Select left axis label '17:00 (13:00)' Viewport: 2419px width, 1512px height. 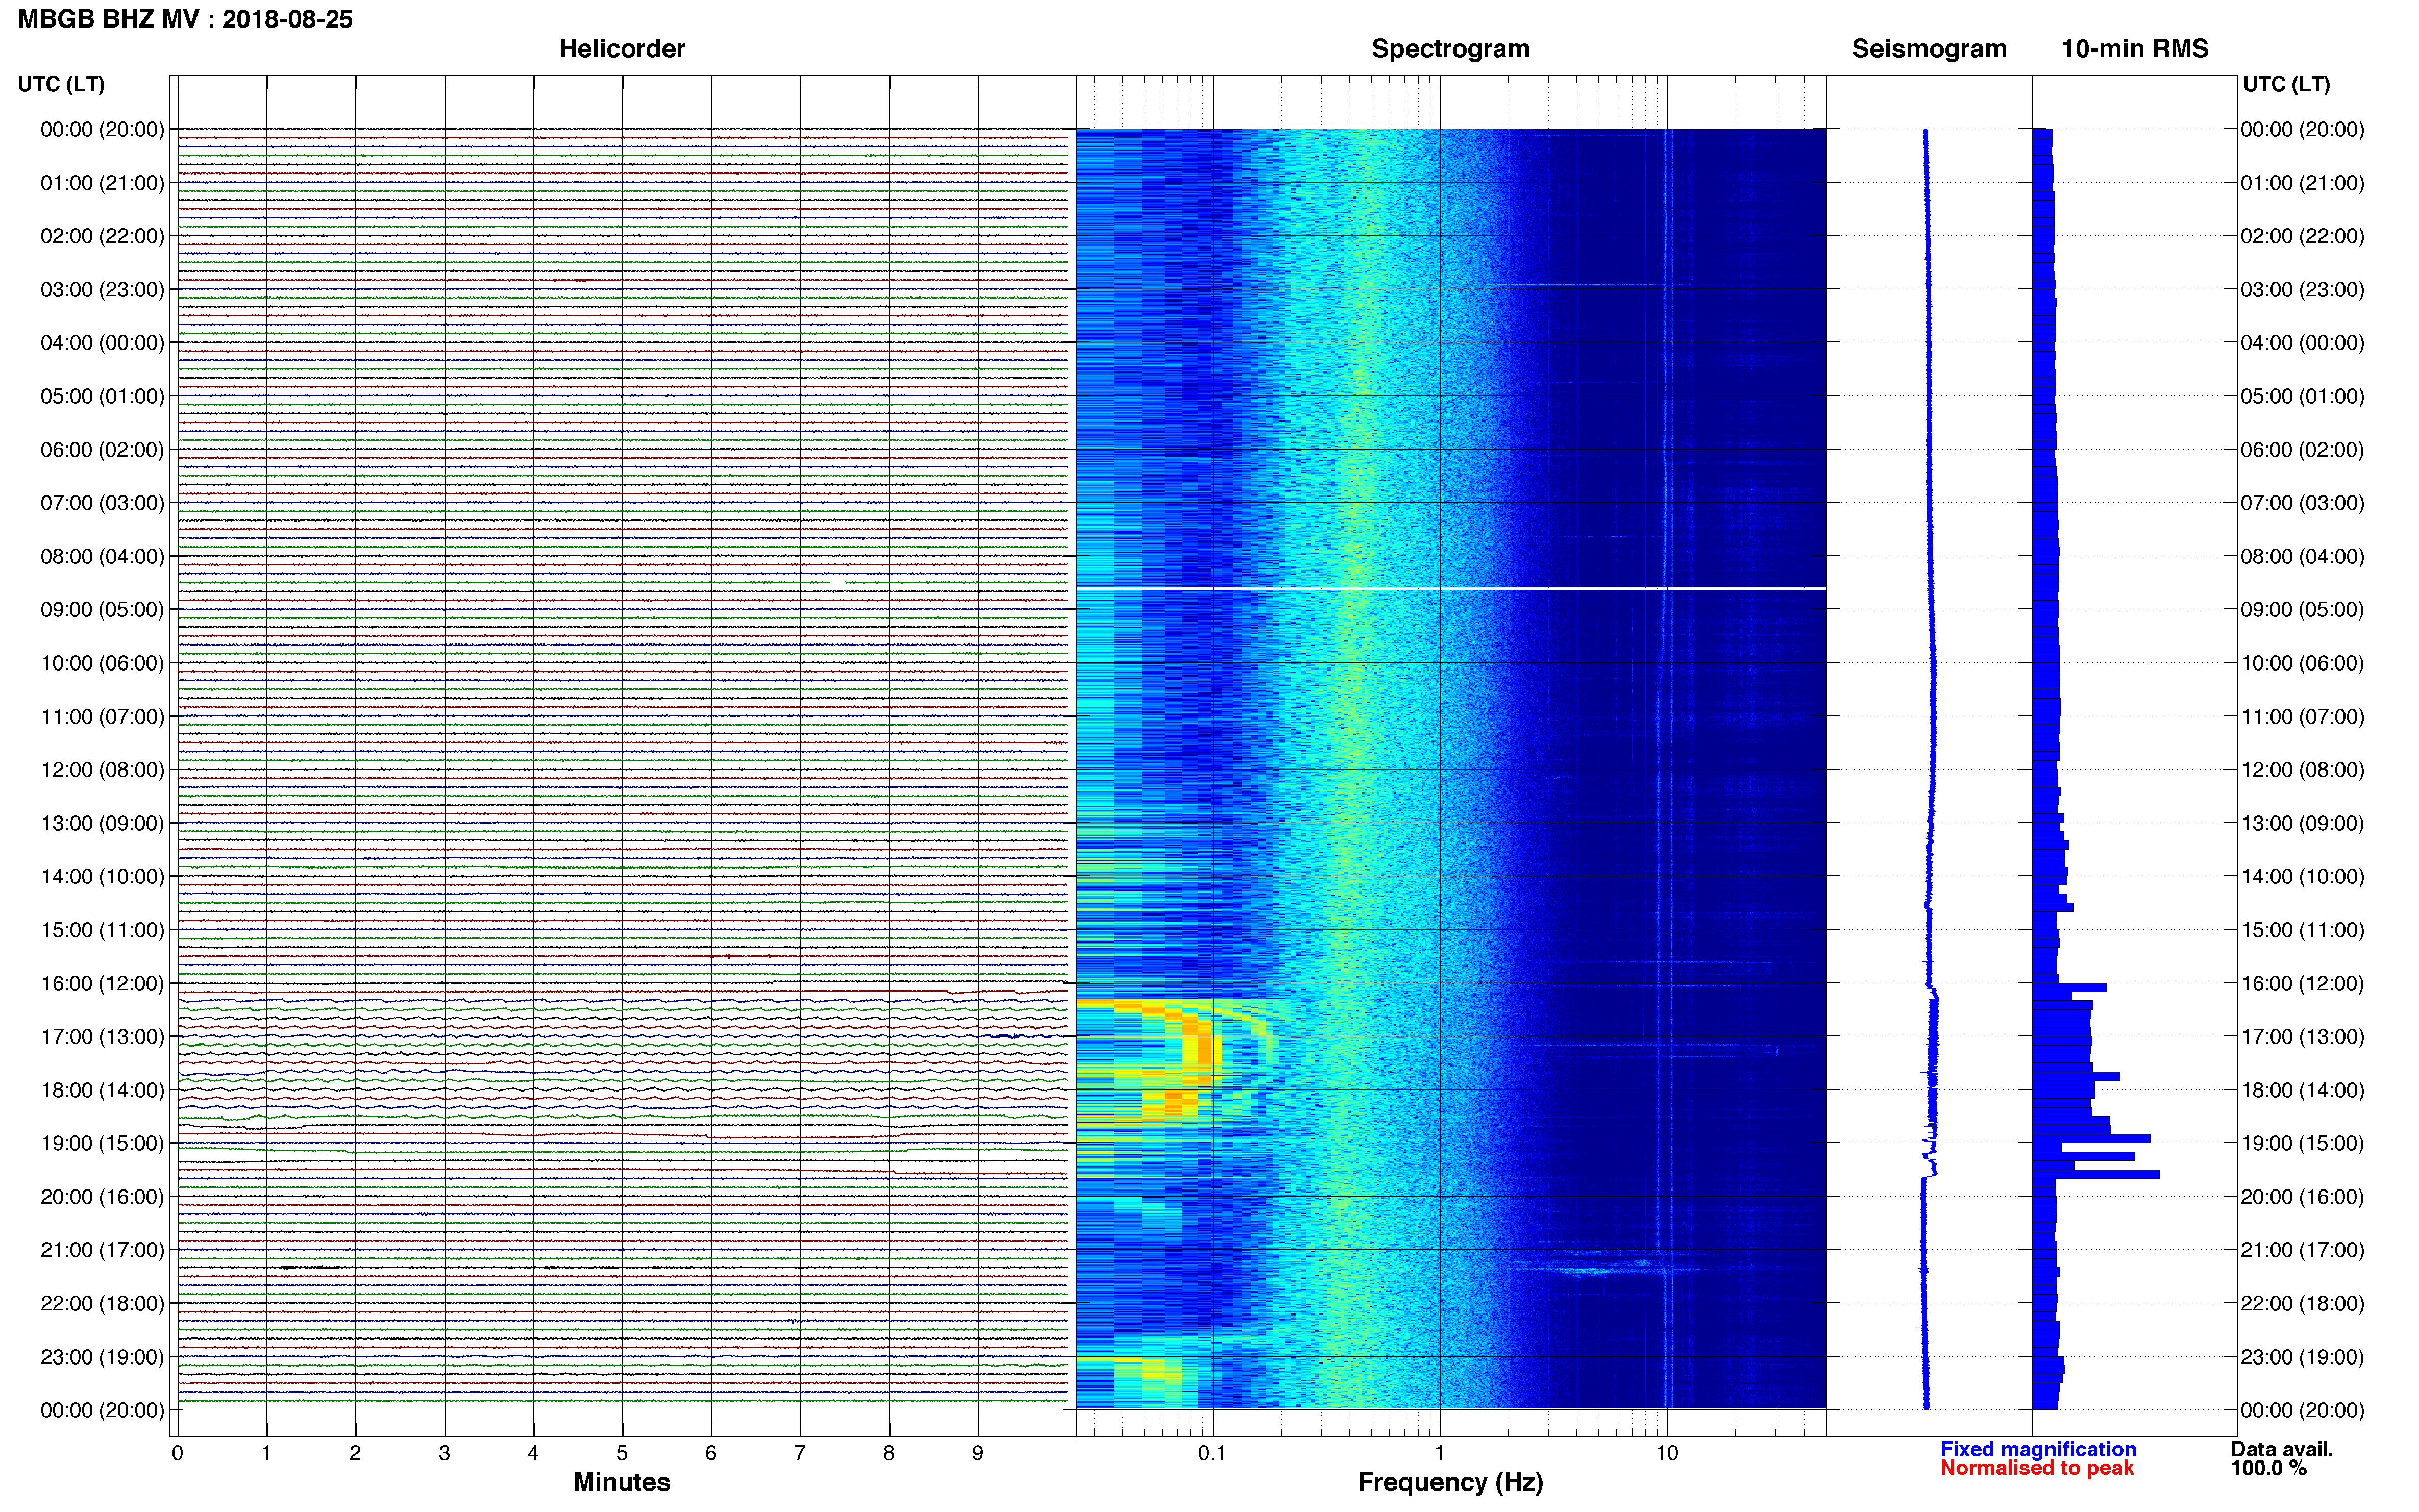pos(102,1037)
